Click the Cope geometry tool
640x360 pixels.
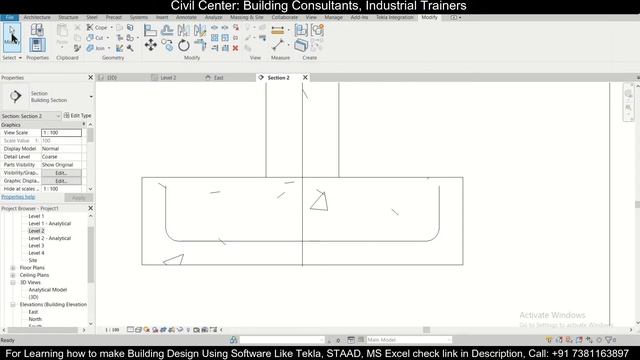(97, 27)
